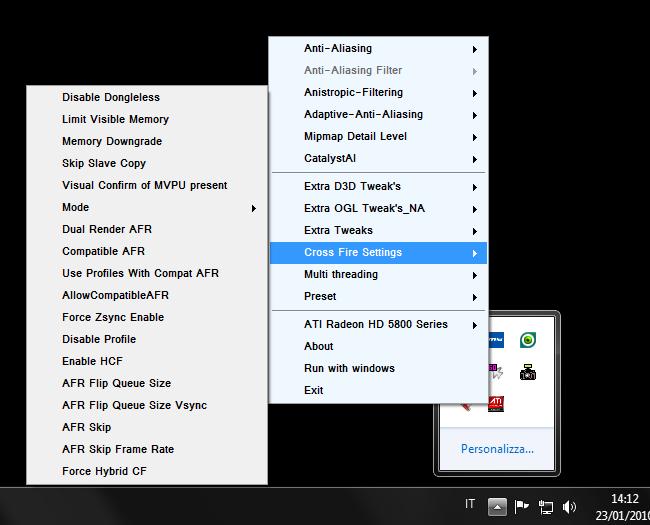Open the red ATI tray icon
The width and height of the screenshot is (650, 525).
(x=496, y=404)
